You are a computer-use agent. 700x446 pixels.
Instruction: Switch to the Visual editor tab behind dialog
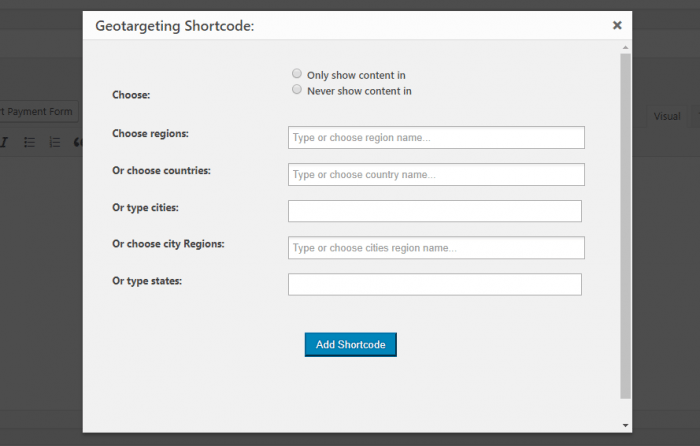(667, 117)
